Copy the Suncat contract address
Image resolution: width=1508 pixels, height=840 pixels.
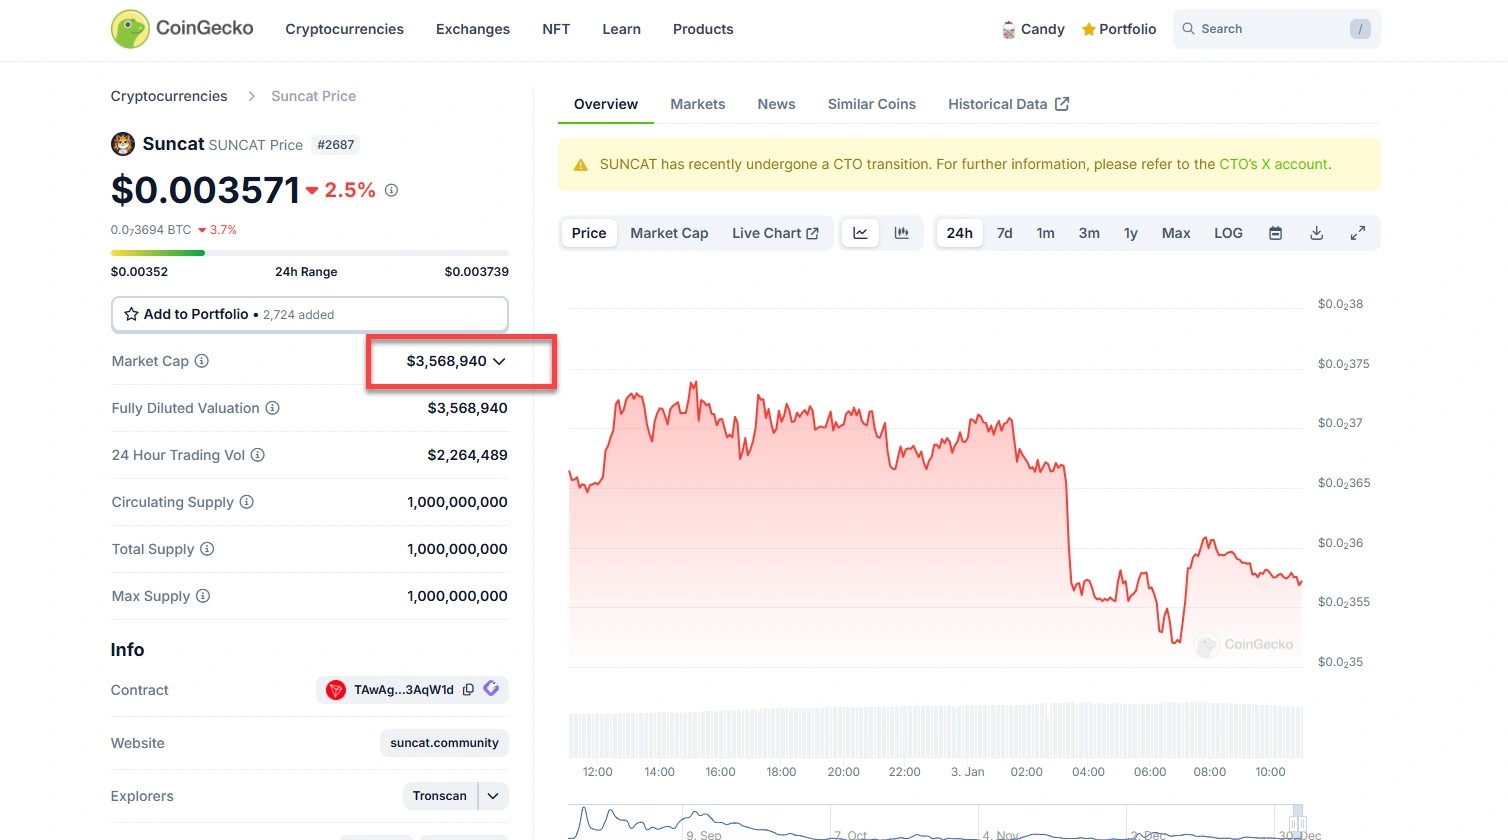(468, 690)
